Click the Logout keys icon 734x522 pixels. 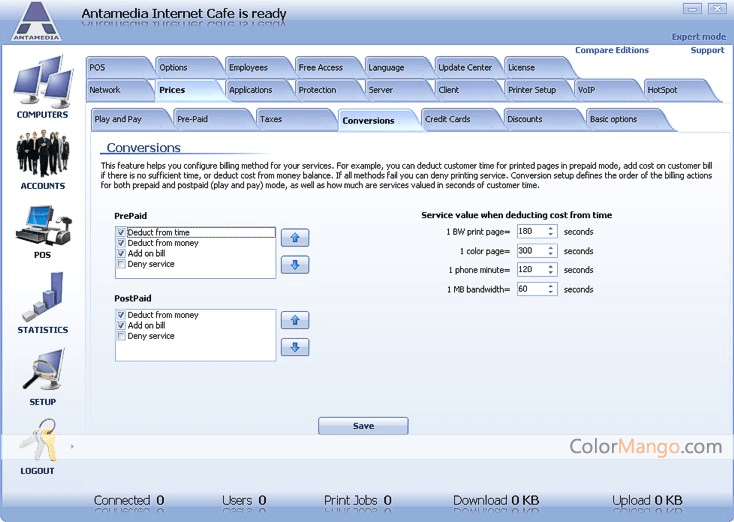[x=38, y=442]
